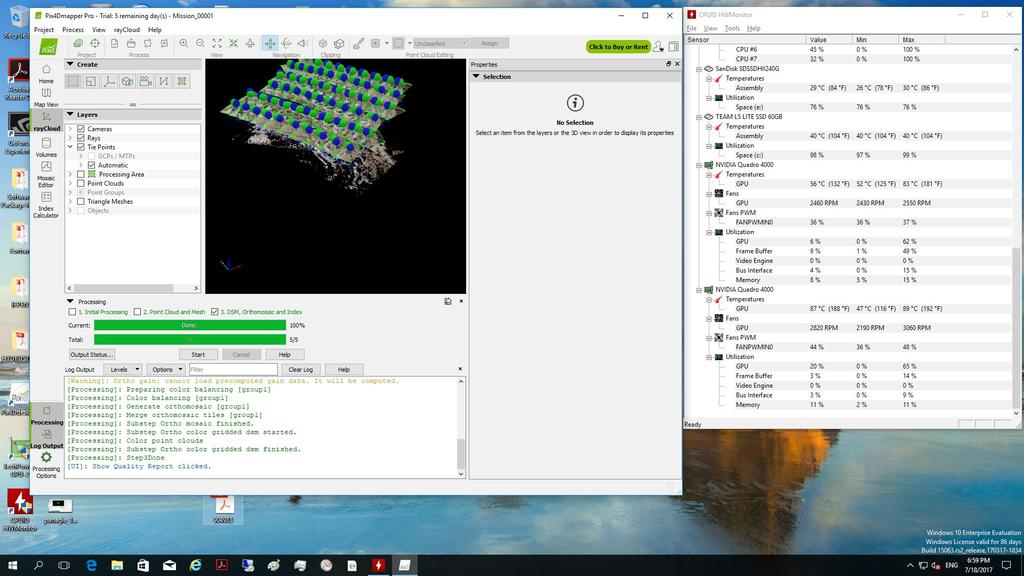Open the Log Output sidebar button
Viewport: 1024px width, 576px height.
point(47,439)
